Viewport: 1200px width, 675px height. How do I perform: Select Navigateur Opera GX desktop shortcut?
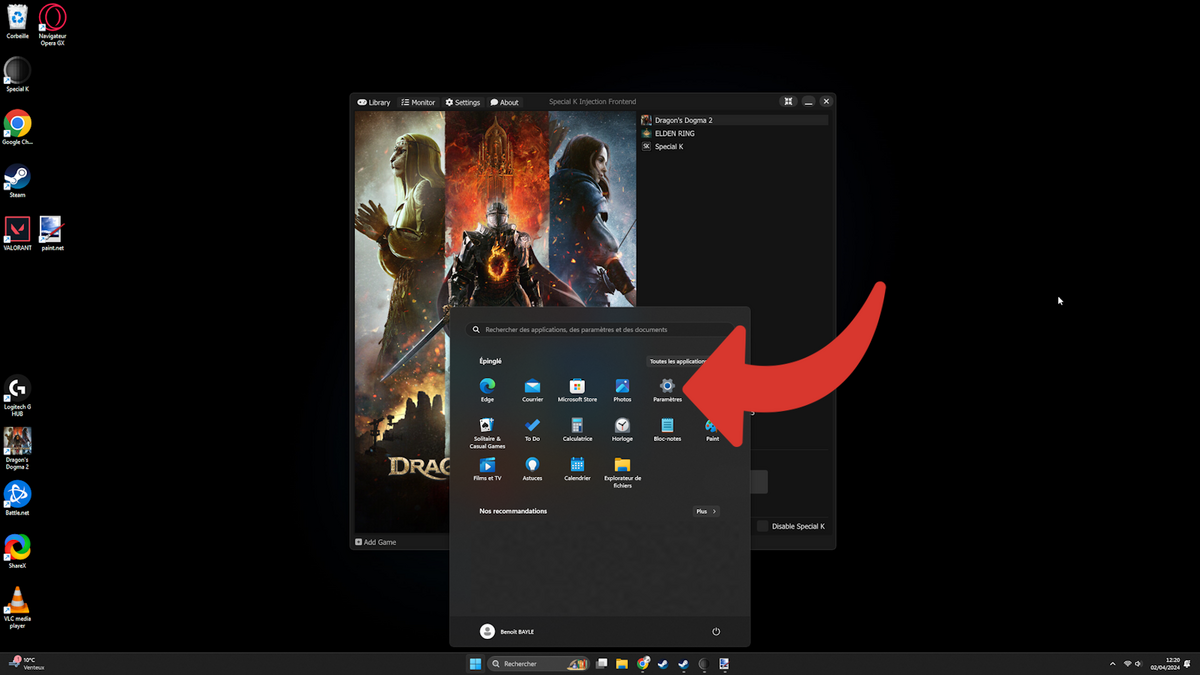53,24
